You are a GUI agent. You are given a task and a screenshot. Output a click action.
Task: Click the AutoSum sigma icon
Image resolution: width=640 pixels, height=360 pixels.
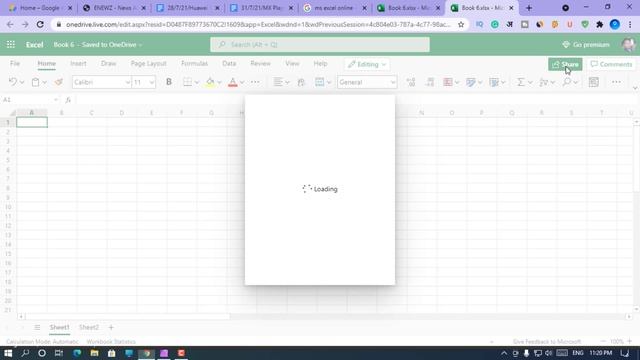tap(520, 82)
